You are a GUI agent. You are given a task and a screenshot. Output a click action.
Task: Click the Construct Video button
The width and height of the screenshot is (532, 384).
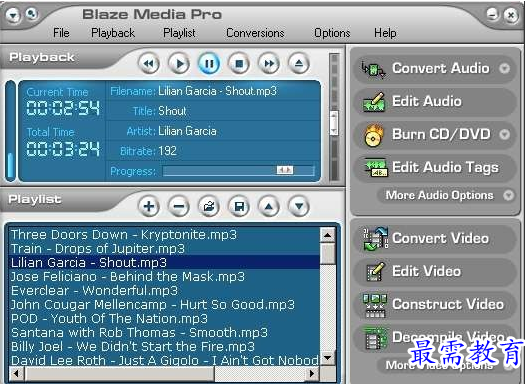click(435, 304)
